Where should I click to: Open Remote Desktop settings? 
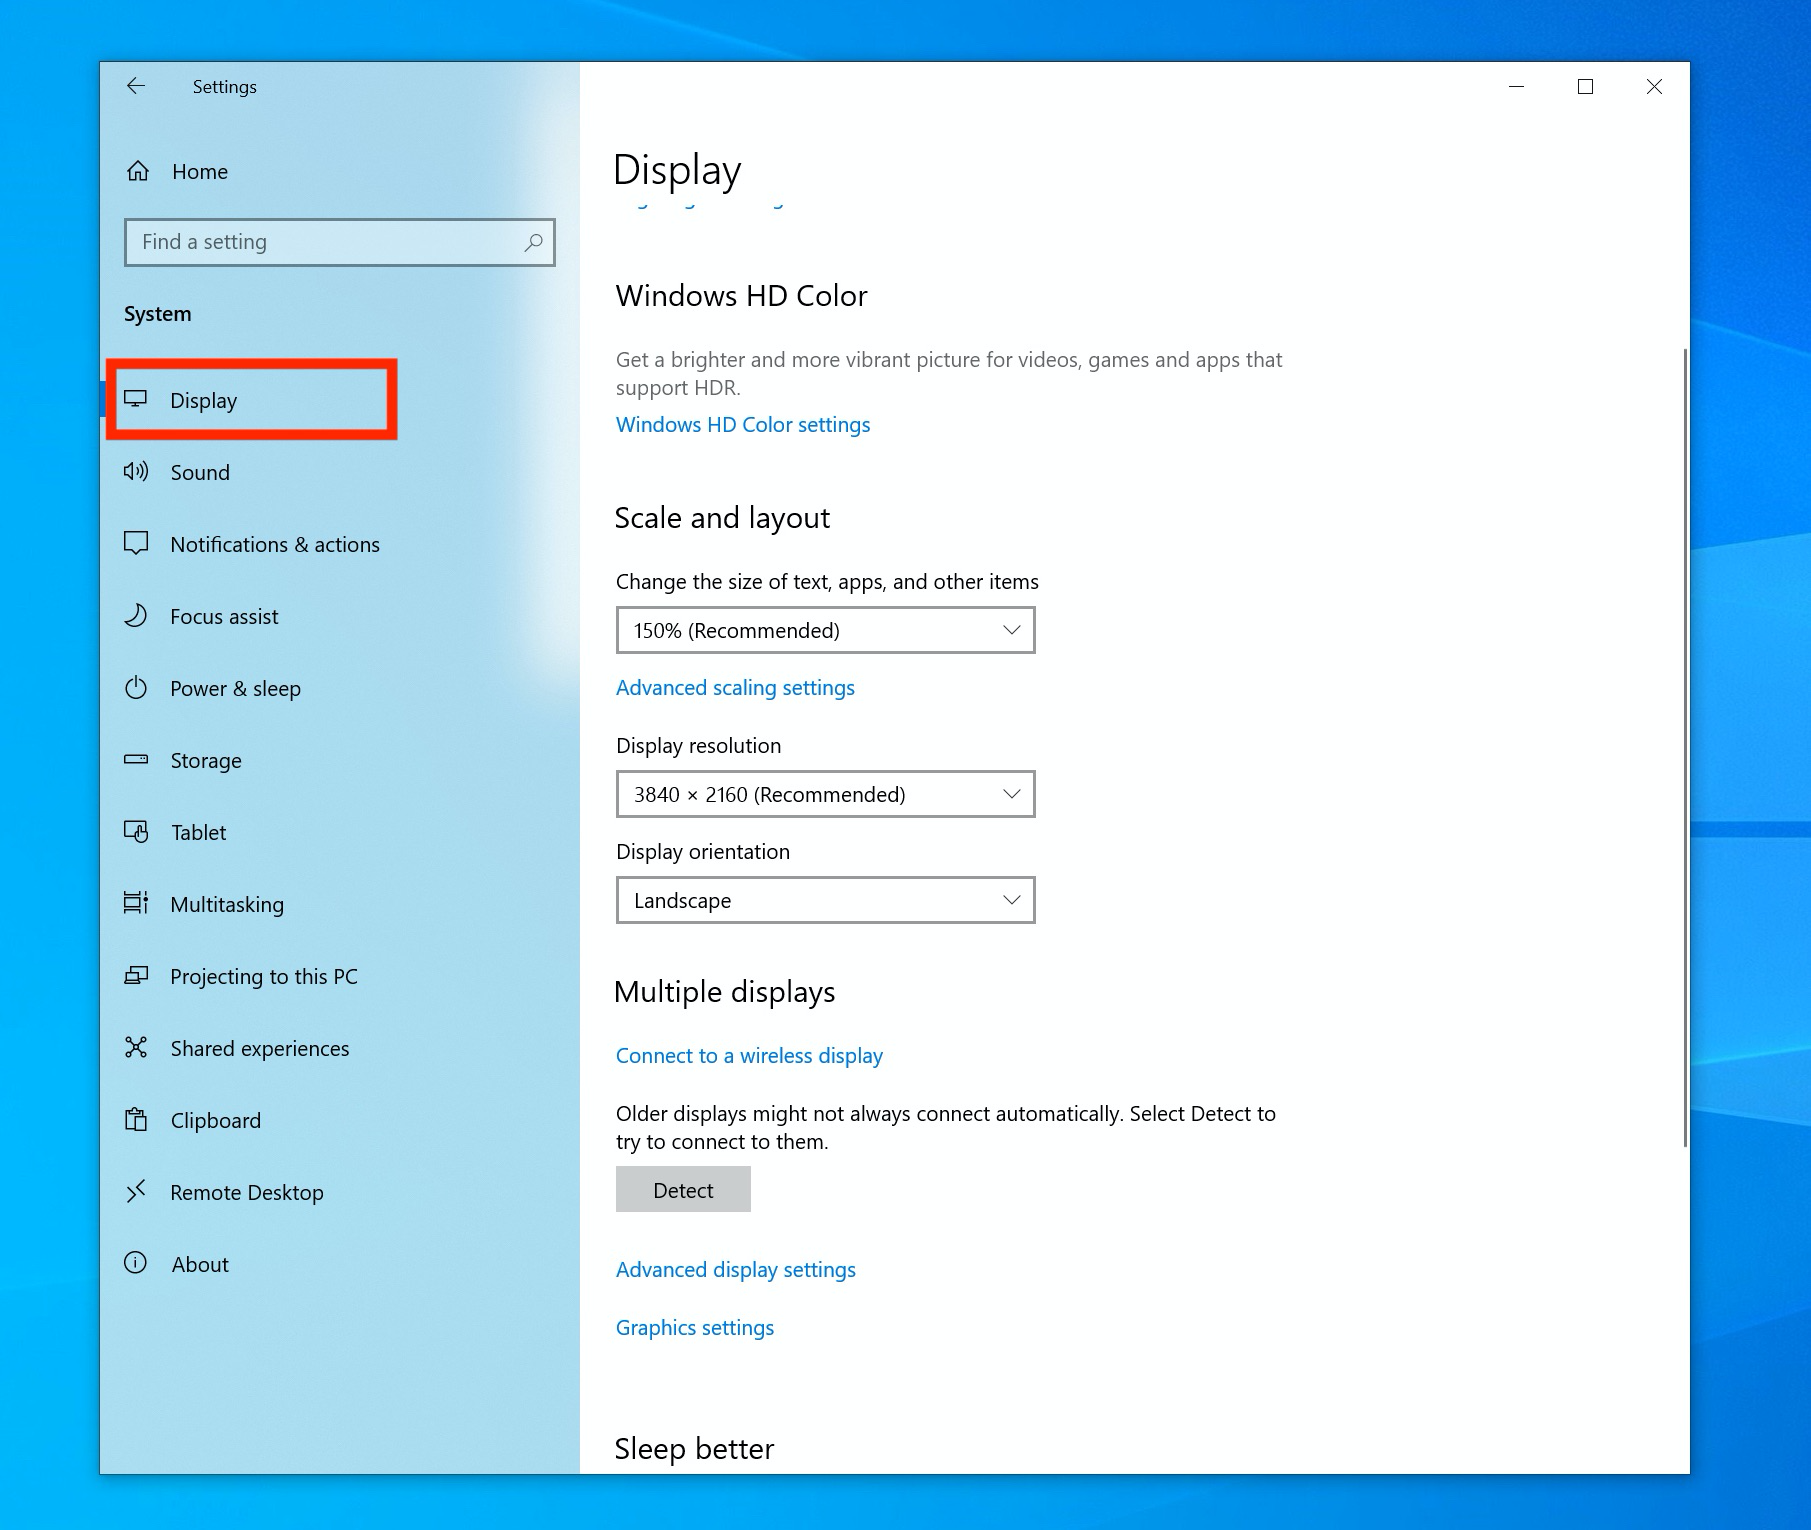pyautogui.click(x=340, y=1192)
